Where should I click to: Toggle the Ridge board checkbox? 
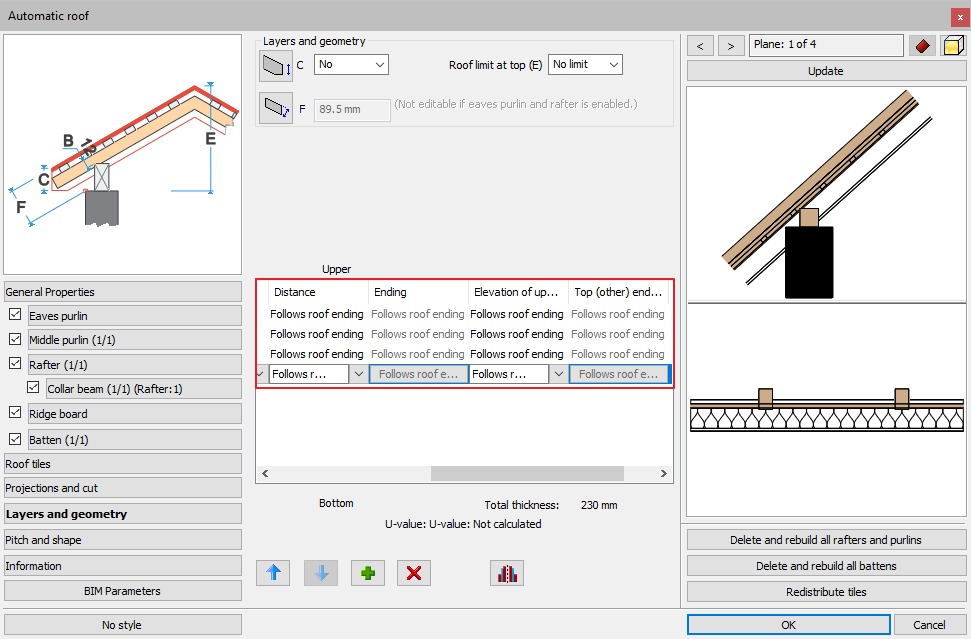pyautogui.click(x=14, y=413)
